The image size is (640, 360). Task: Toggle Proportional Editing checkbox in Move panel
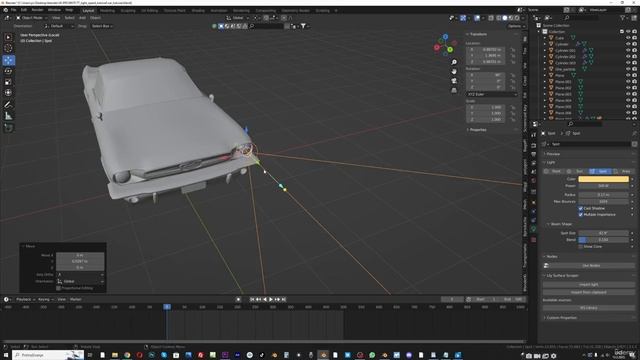[58, 288]
